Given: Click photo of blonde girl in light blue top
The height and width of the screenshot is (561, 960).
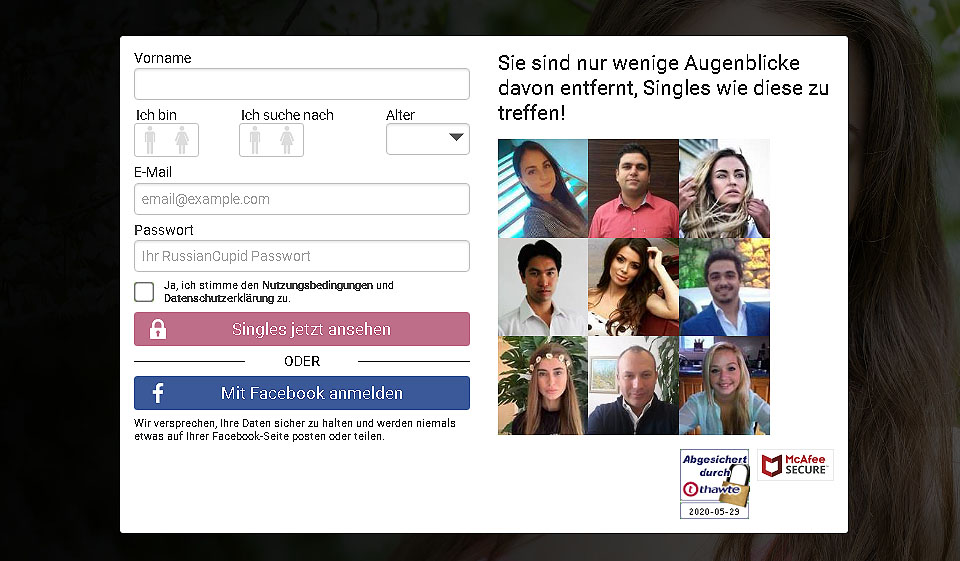Looking at the screenshot, I should [x=724, y=385].
